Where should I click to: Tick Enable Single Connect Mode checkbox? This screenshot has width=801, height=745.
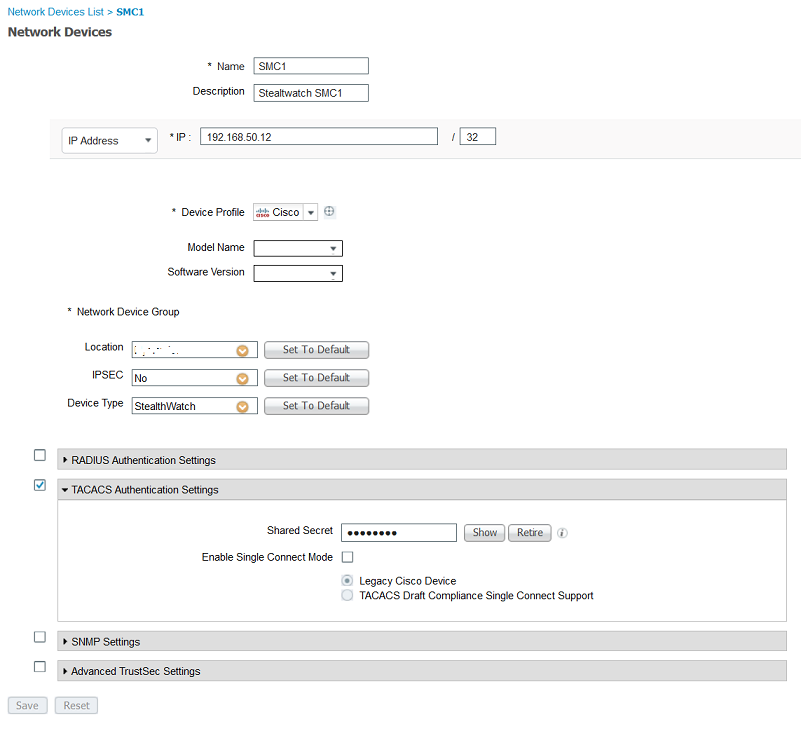[x=348, y=557]
